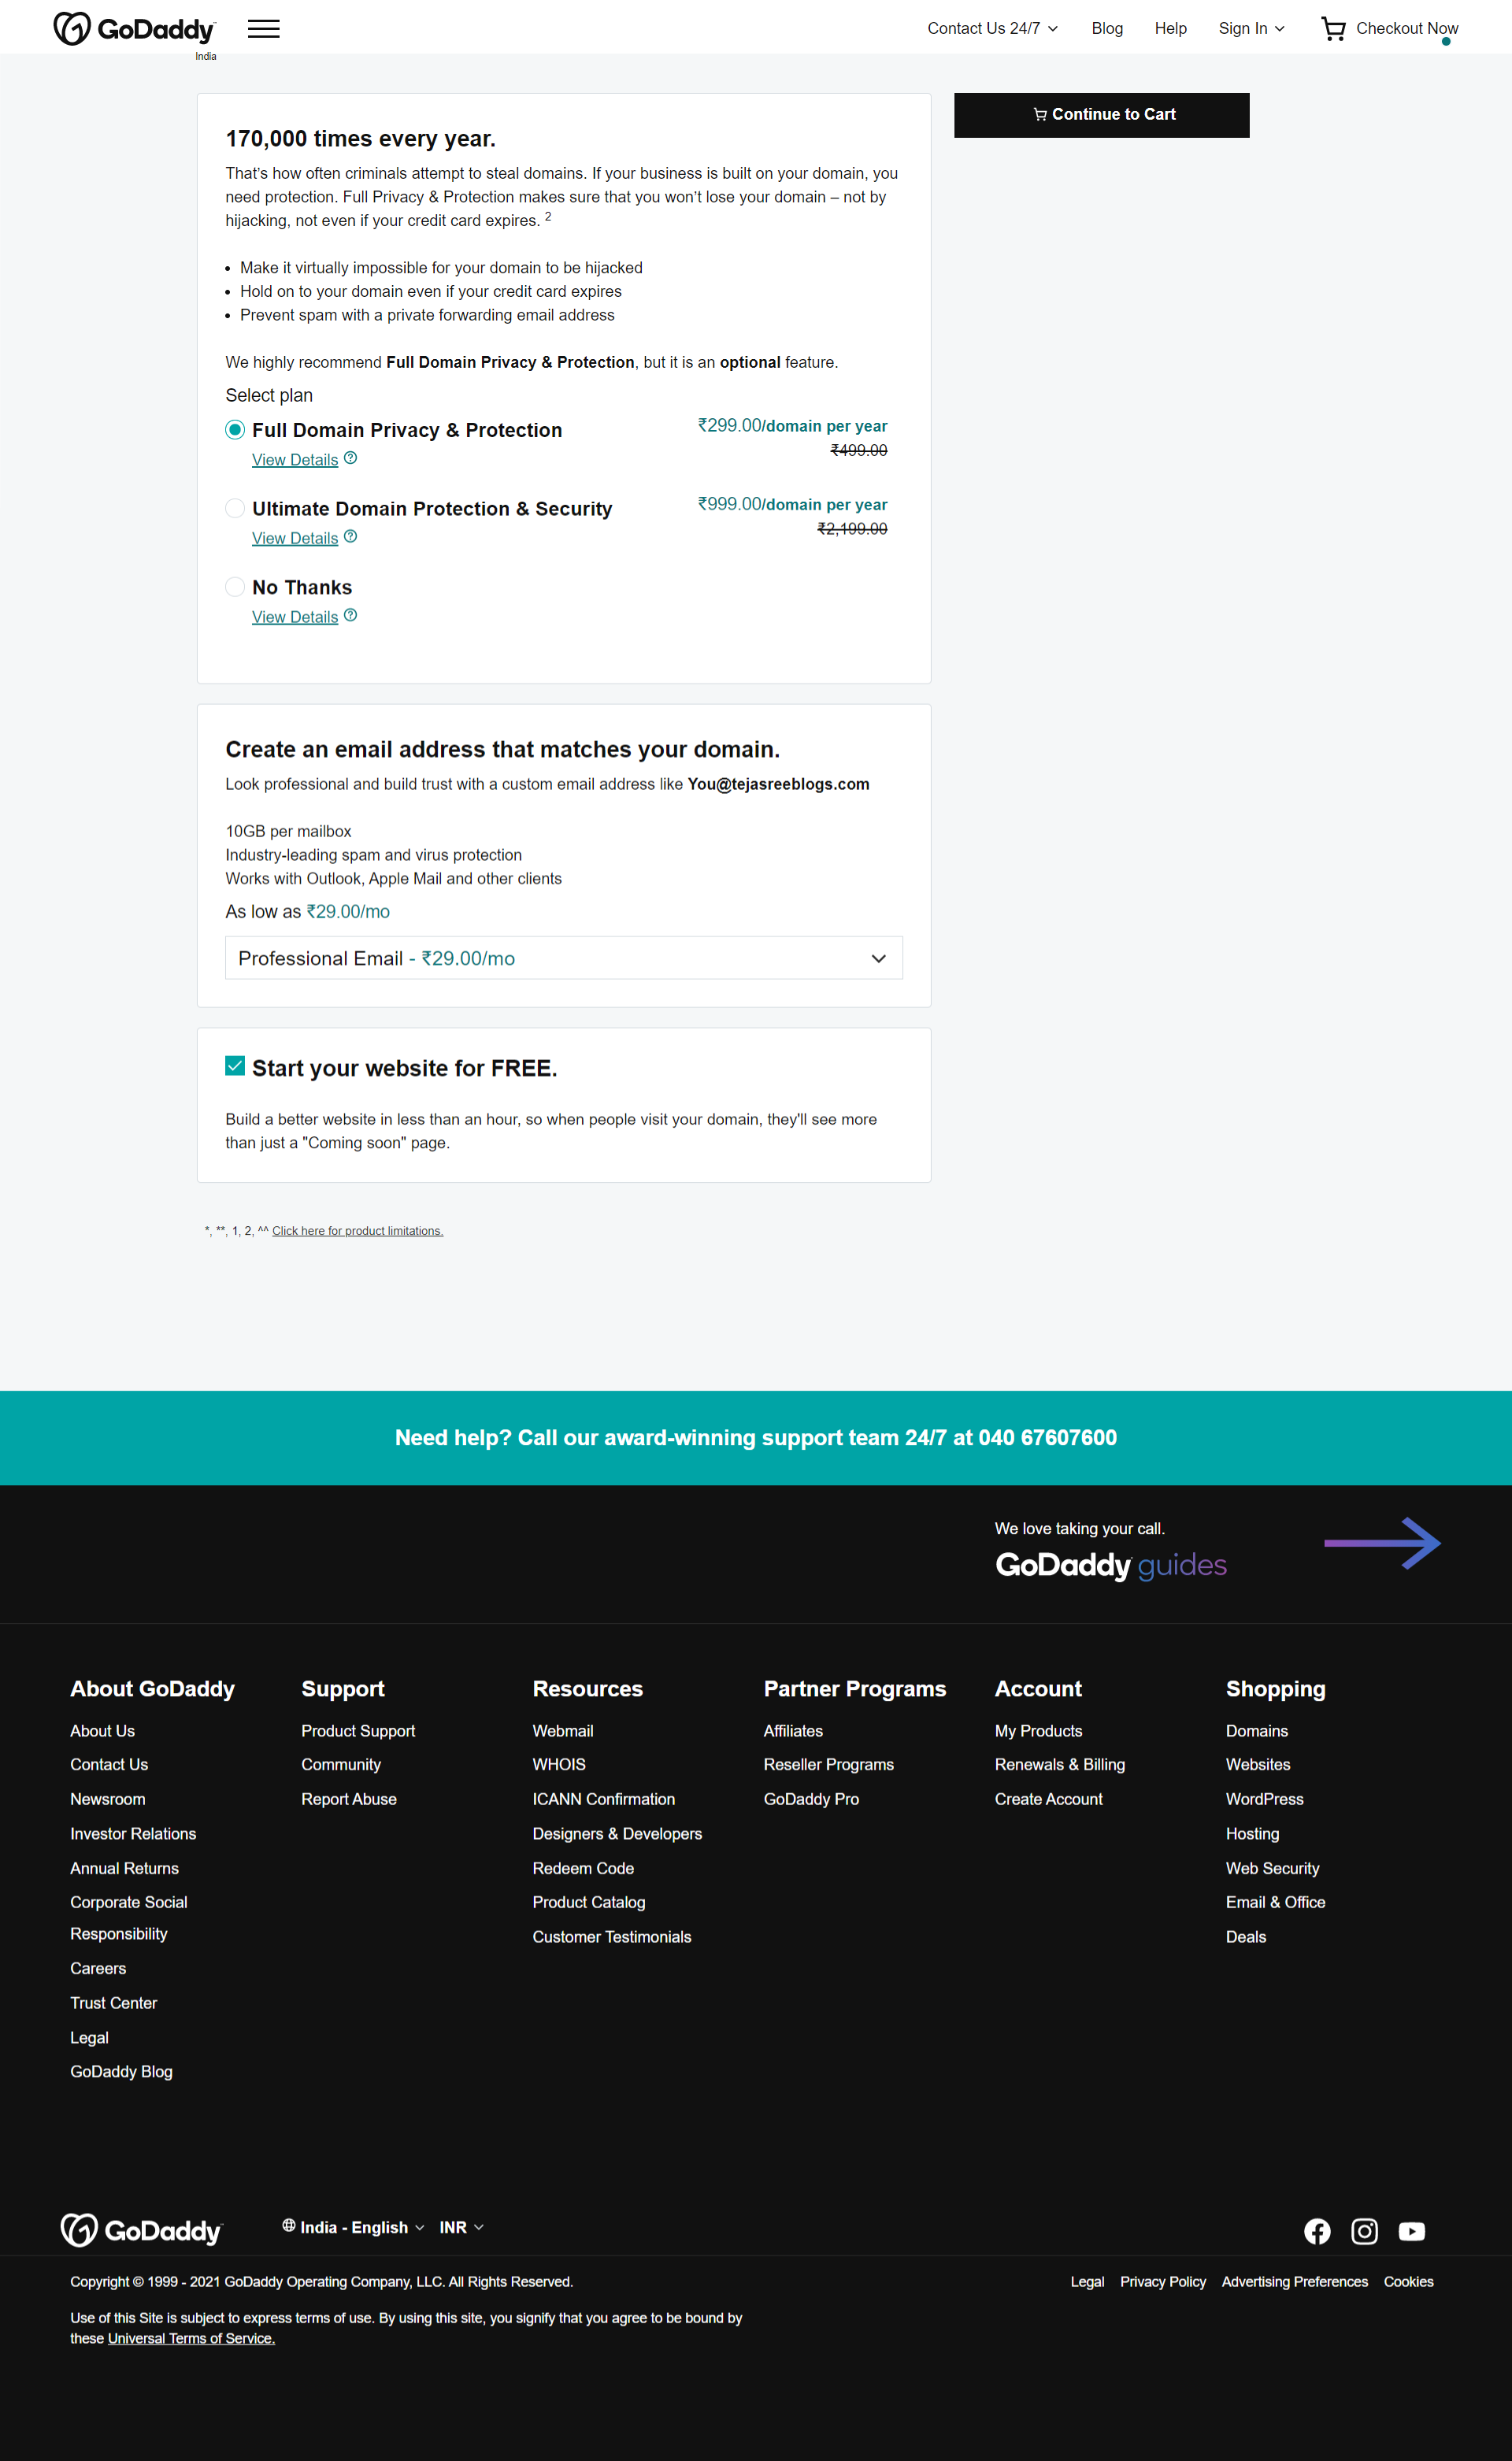Click the footer GoDaddy logo
Screen dimensions: 1512x2461
point(141,2230)
